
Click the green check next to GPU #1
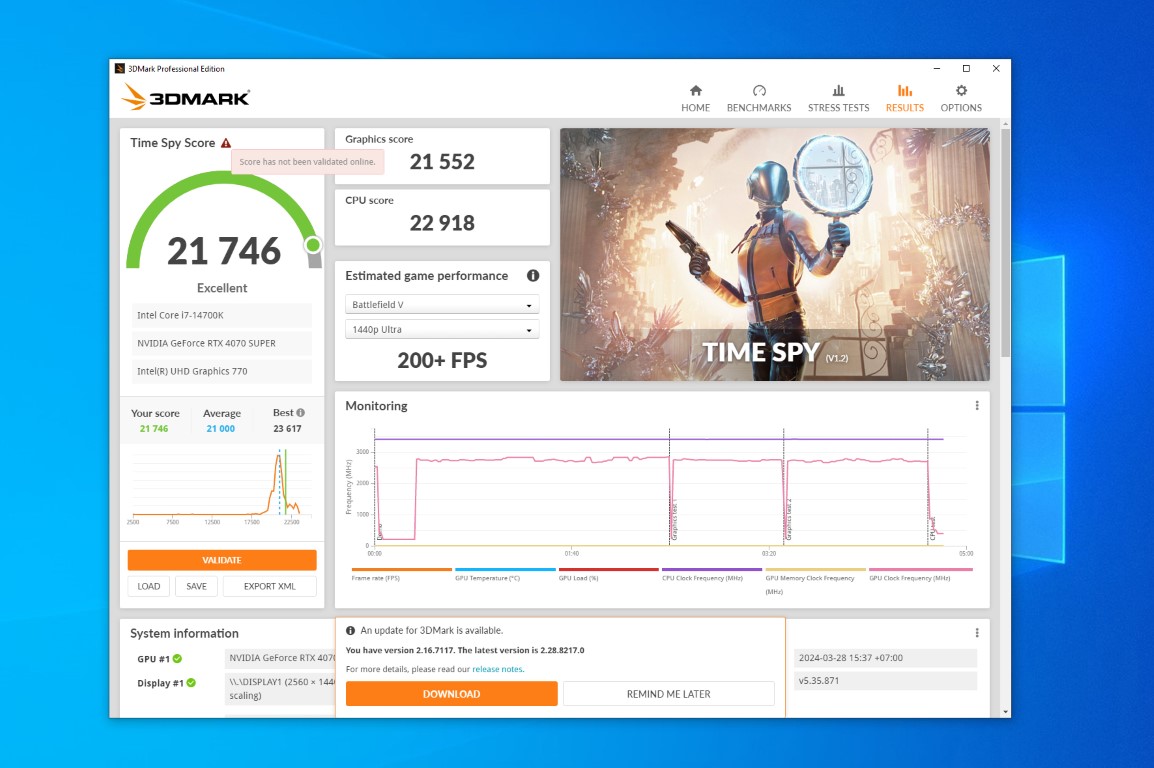[x=177, y=658]
